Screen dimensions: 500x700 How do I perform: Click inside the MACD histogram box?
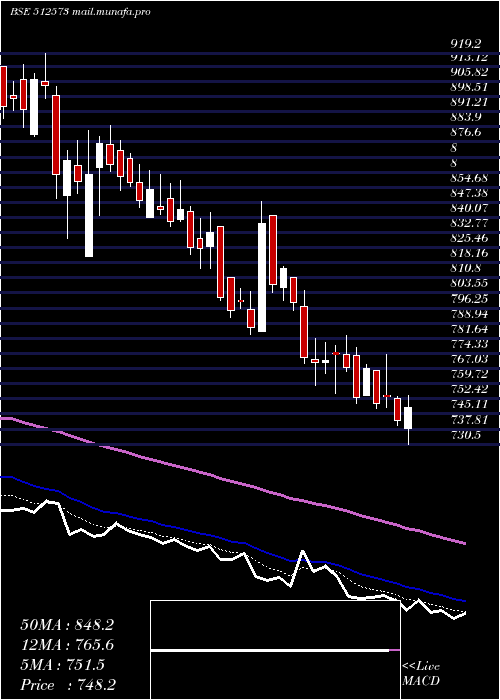[x=275, y=650]
